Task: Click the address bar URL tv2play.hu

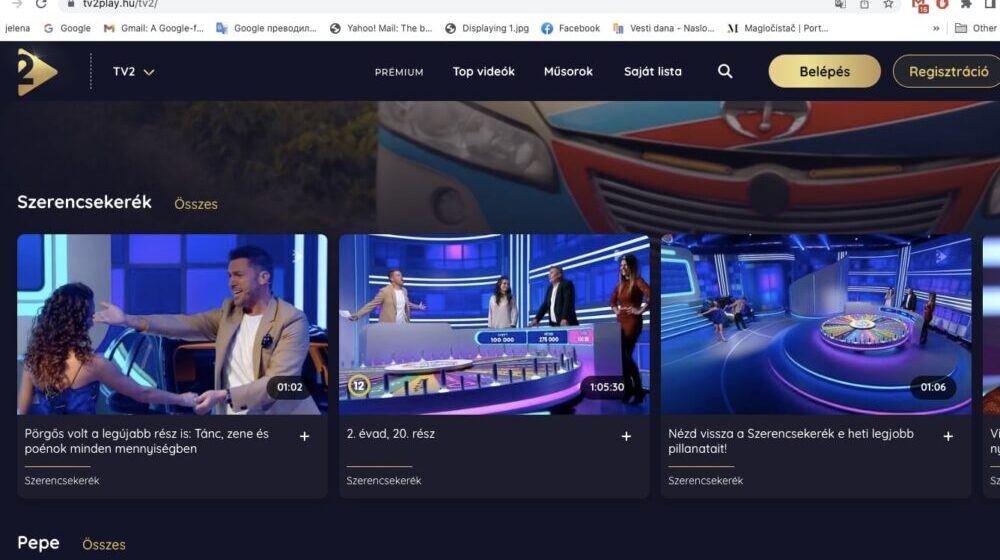Action: point(120,4)
